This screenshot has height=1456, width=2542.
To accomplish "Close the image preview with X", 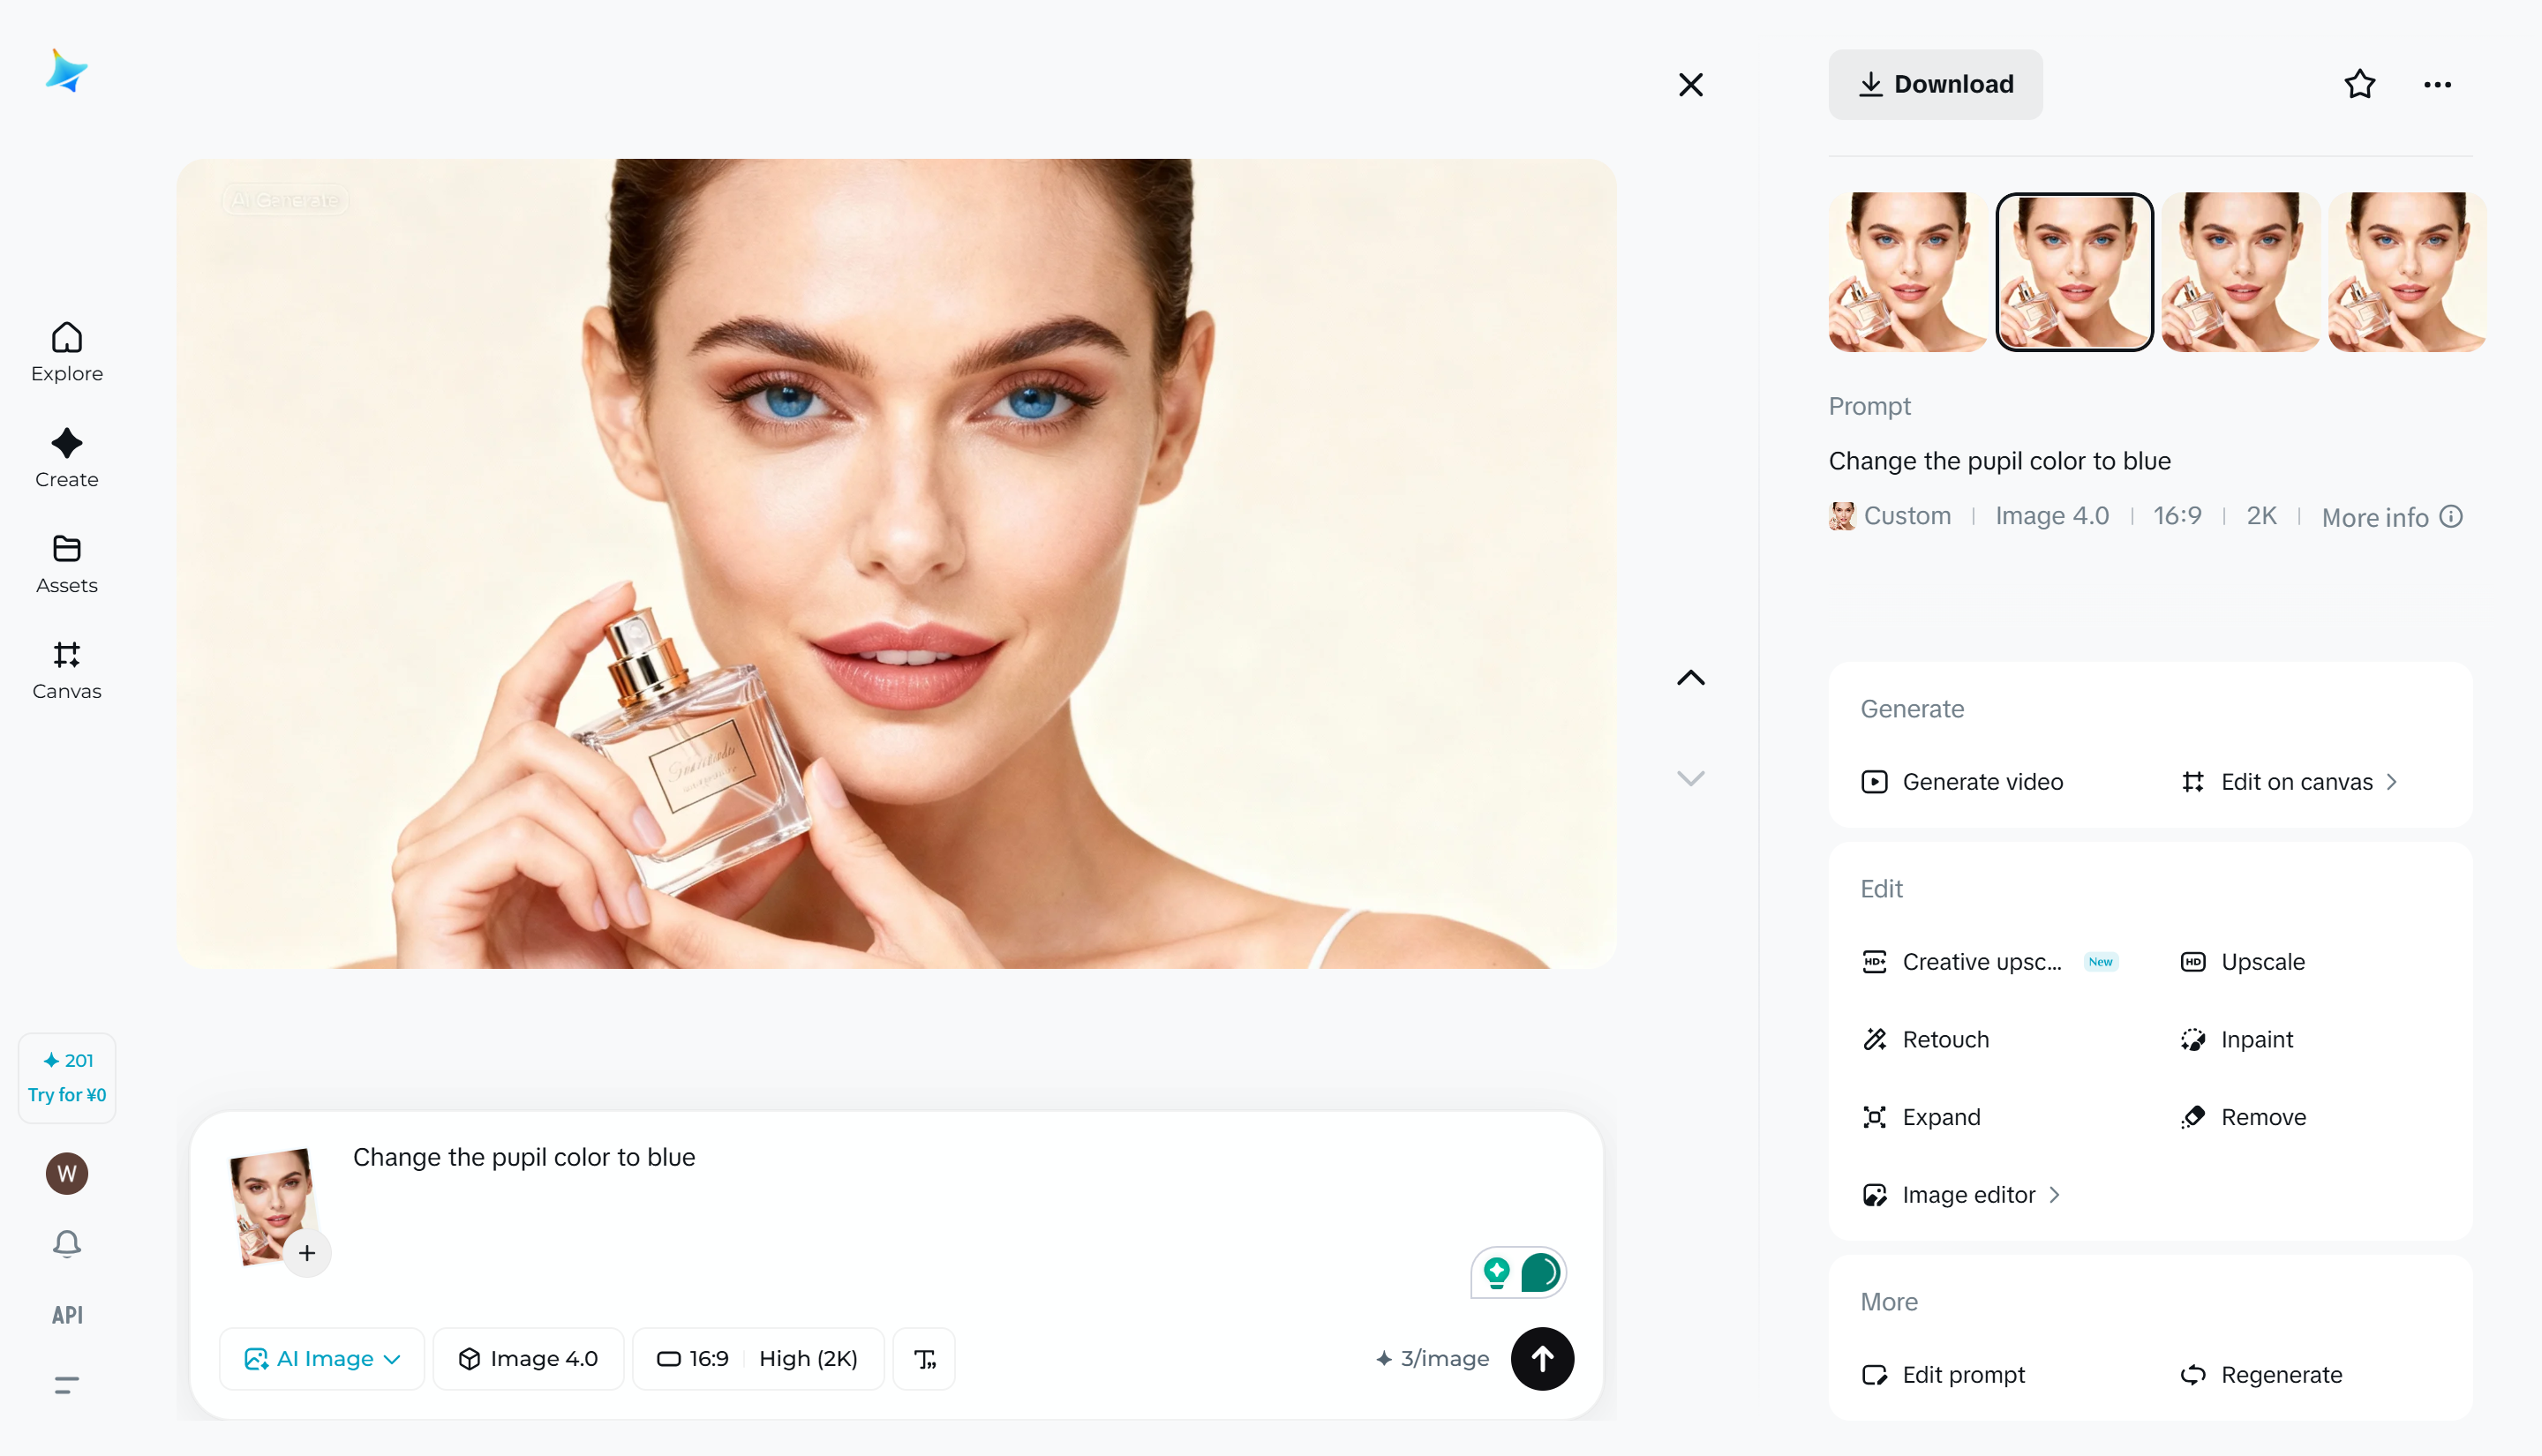I will coord(1690,85).
